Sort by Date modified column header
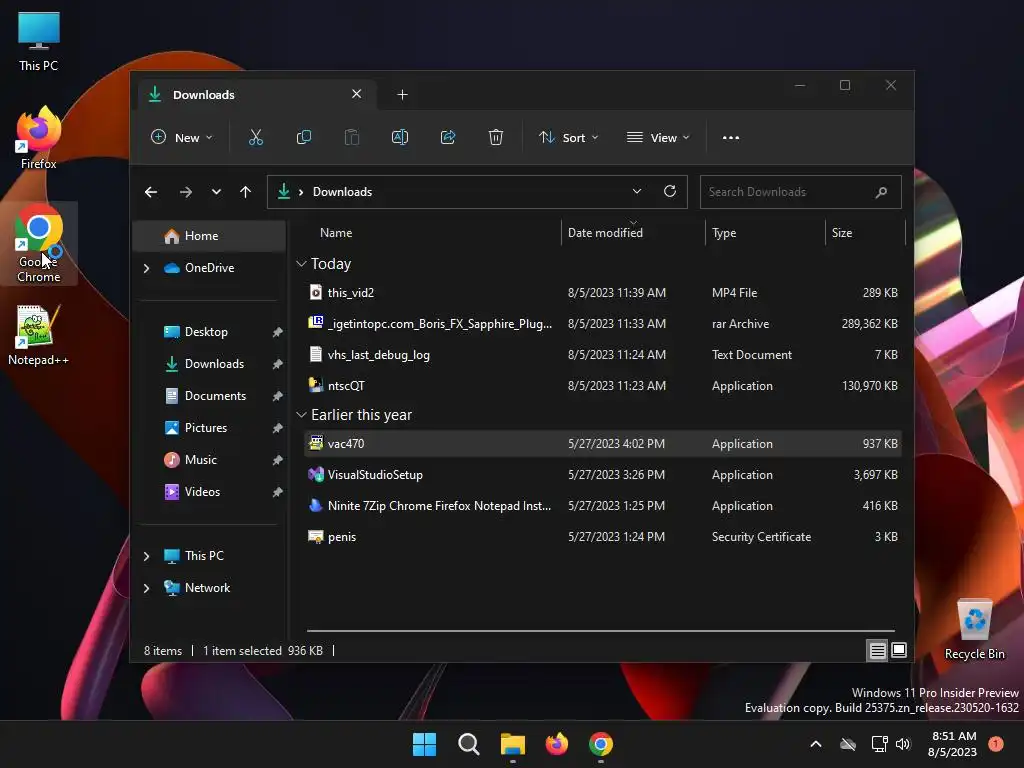The width and height of the screenshot is (1024, 768). (633, 232)
